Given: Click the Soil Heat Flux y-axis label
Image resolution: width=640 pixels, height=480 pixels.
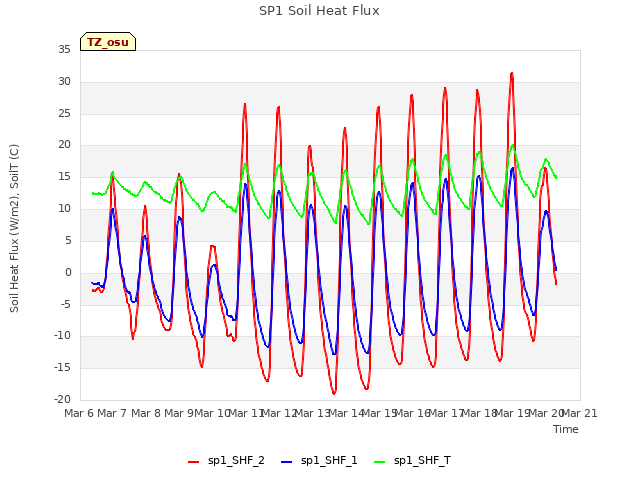Looking at the screenshot, I should 14,228.
